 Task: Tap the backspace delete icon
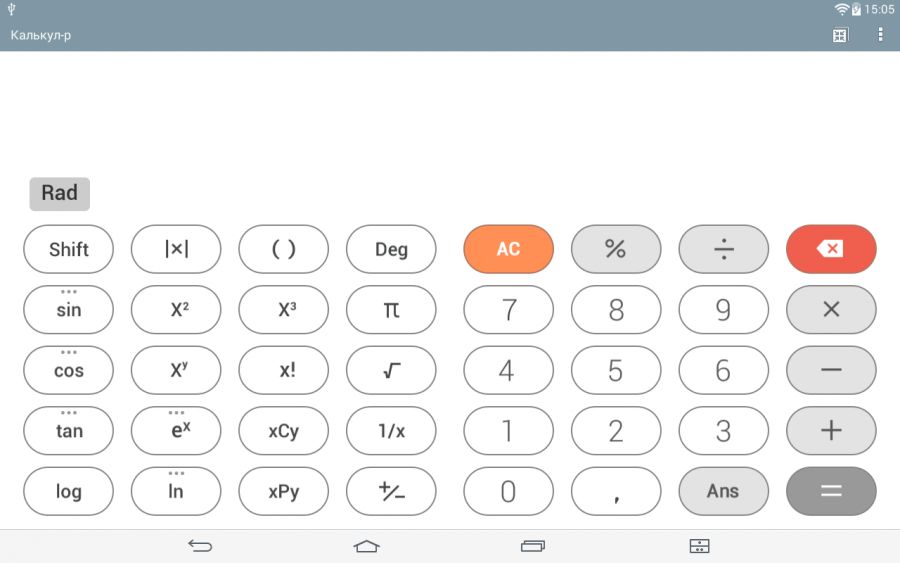click(x=831, y=249)
